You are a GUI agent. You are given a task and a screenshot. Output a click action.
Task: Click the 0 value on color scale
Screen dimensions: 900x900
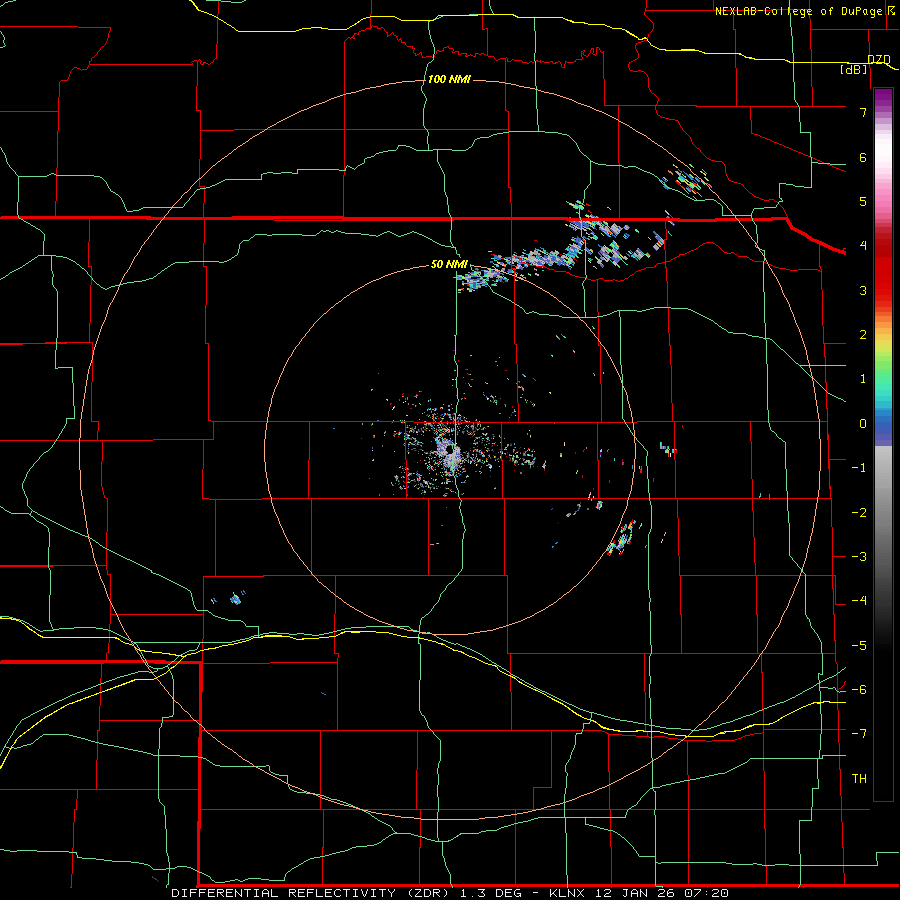(863, 424)
